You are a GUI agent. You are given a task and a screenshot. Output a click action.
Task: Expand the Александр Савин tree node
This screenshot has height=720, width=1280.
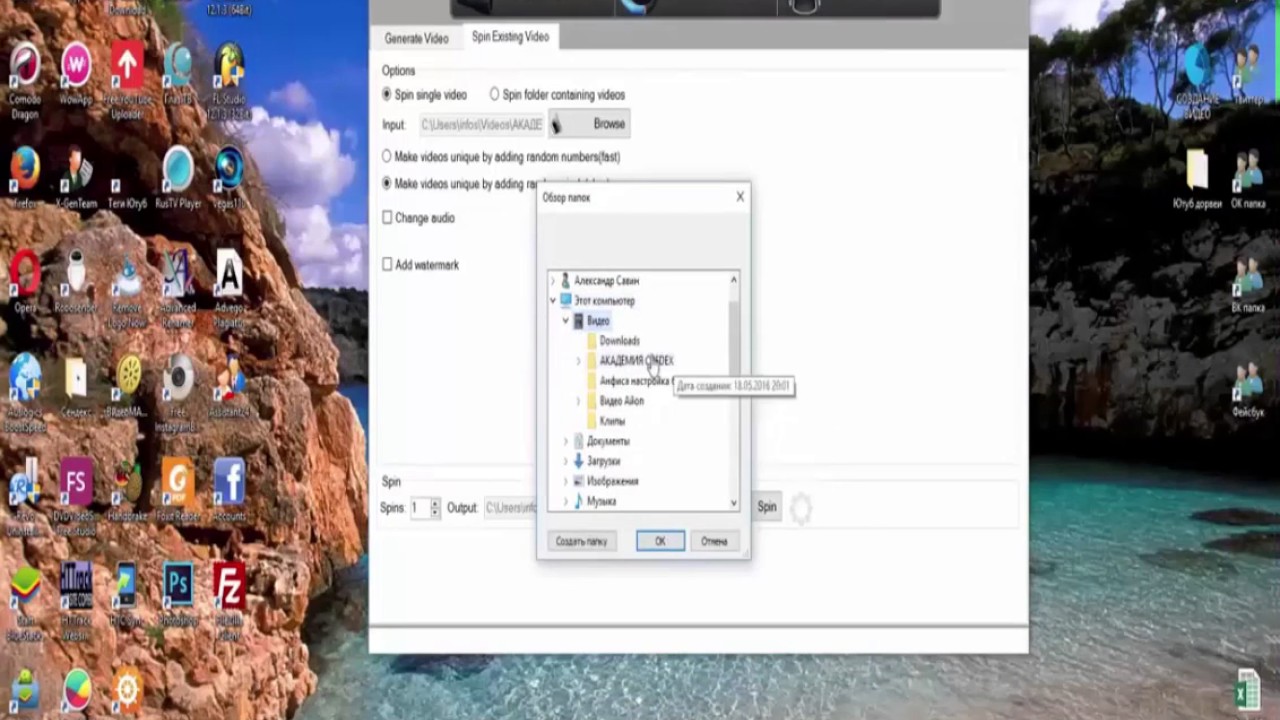(553, 281)
